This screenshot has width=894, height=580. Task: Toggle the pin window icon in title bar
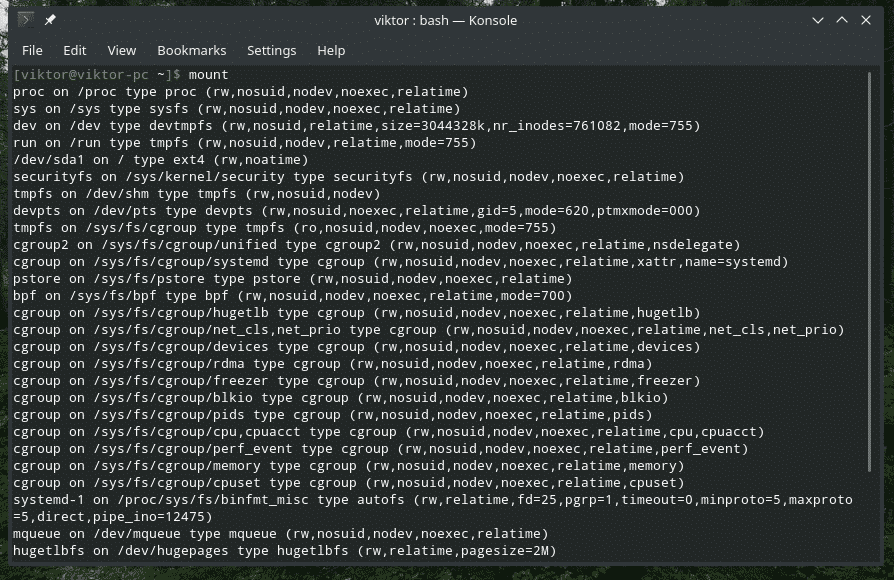[x=50, y=20]
